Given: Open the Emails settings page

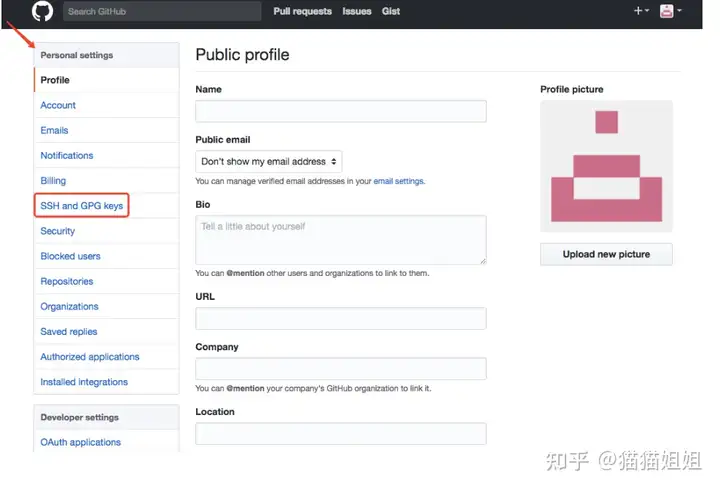Looking at the screenshot, I should (54, 130).
